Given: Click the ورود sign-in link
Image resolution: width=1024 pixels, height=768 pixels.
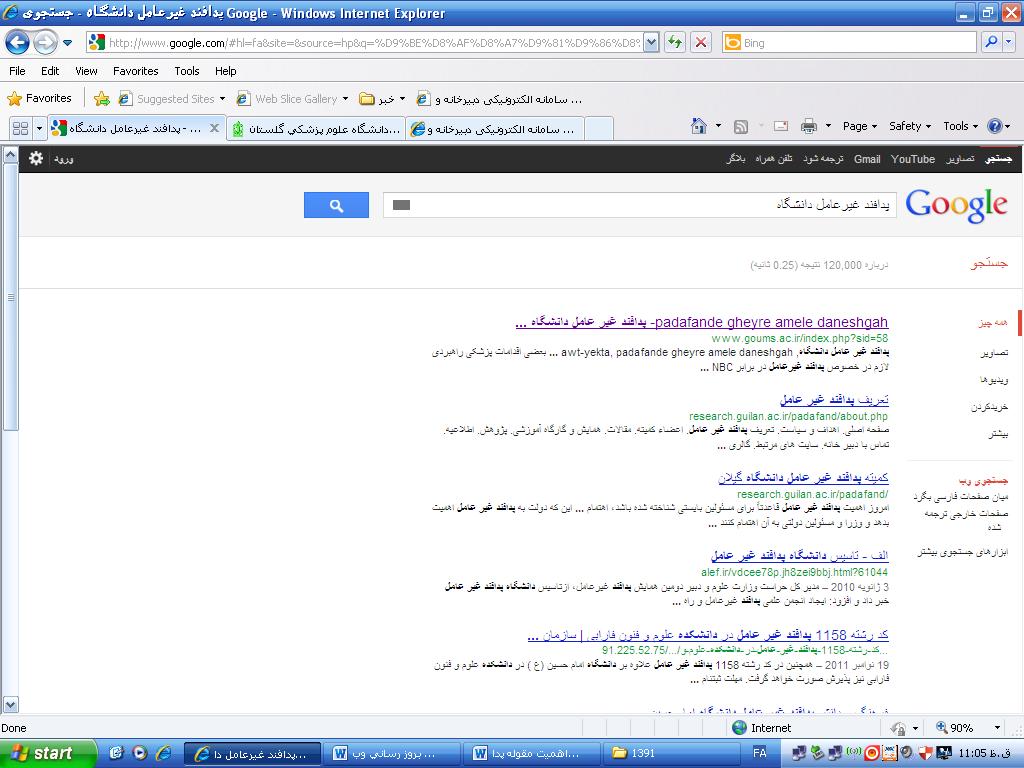Looking at the screenshot, I should (x=63, y=159).
